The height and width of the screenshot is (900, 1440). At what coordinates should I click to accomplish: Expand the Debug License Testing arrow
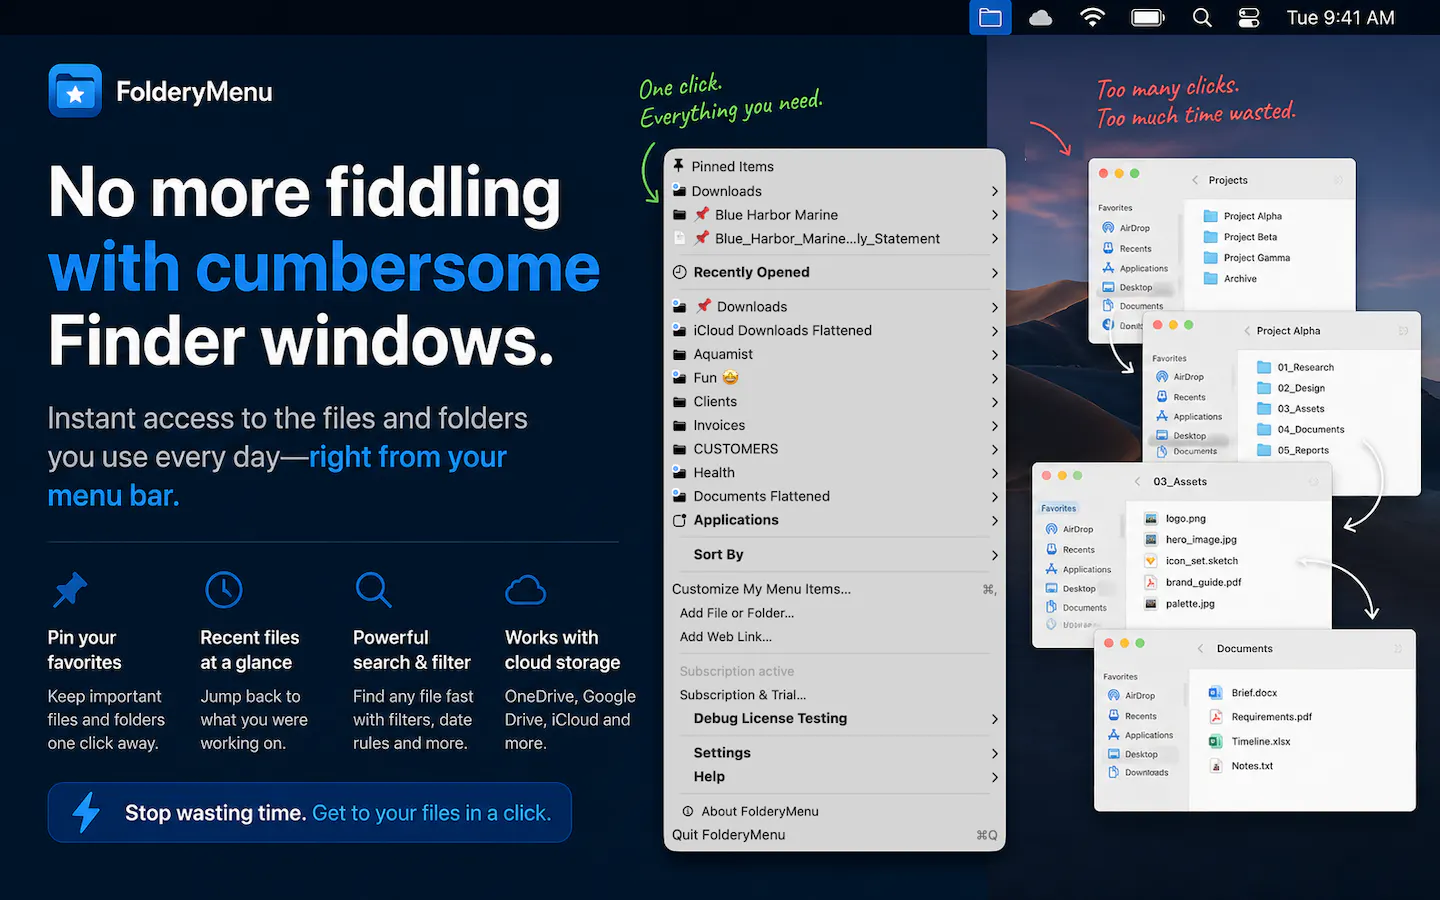995,719
